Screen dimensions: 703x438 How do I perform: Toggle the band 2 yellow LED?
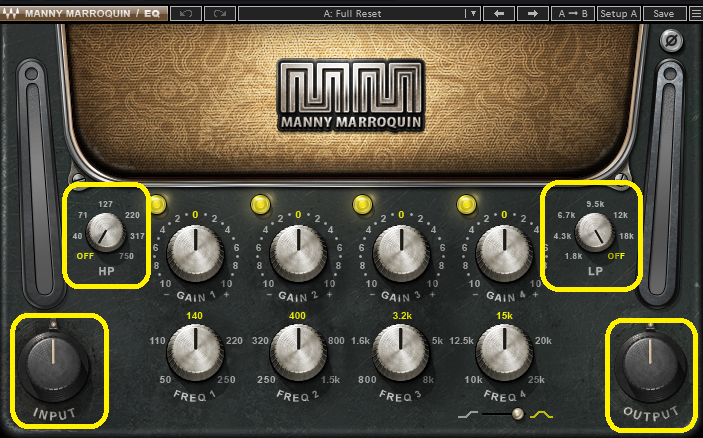(260, 204)
